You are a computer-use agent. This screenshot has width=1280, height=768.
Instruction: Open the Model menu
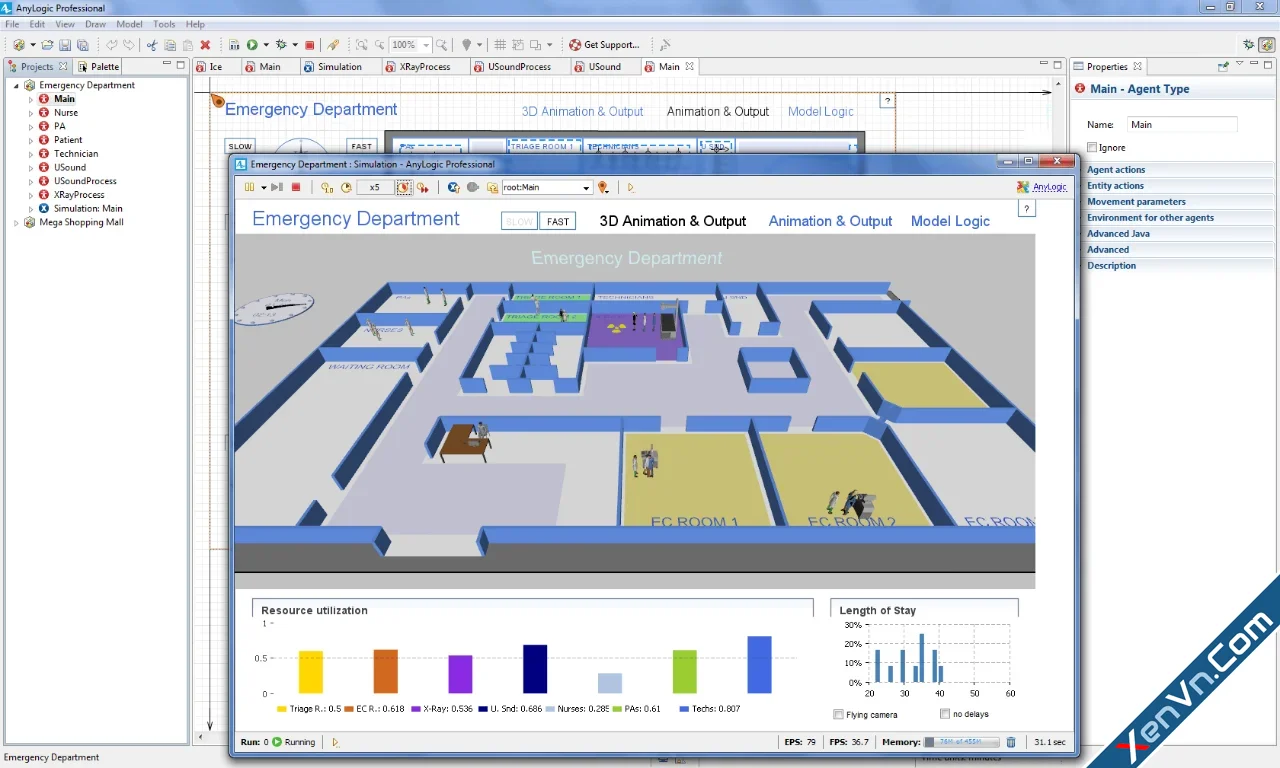pyautogui.click(x=129, y=24)
